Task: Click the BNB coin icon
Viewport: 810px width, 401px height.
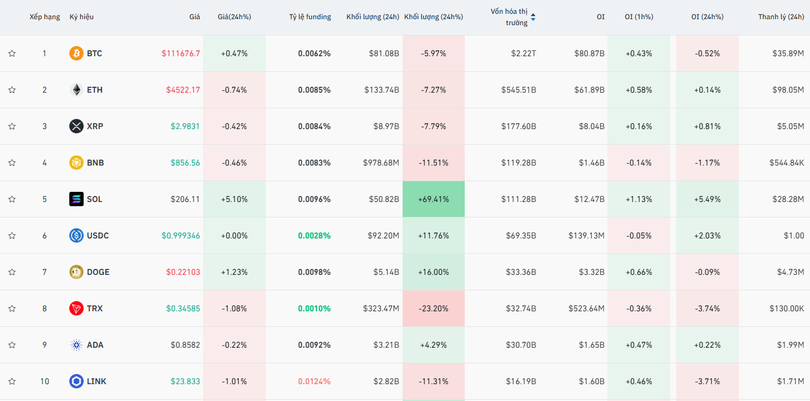Action: tap(76, 163)
